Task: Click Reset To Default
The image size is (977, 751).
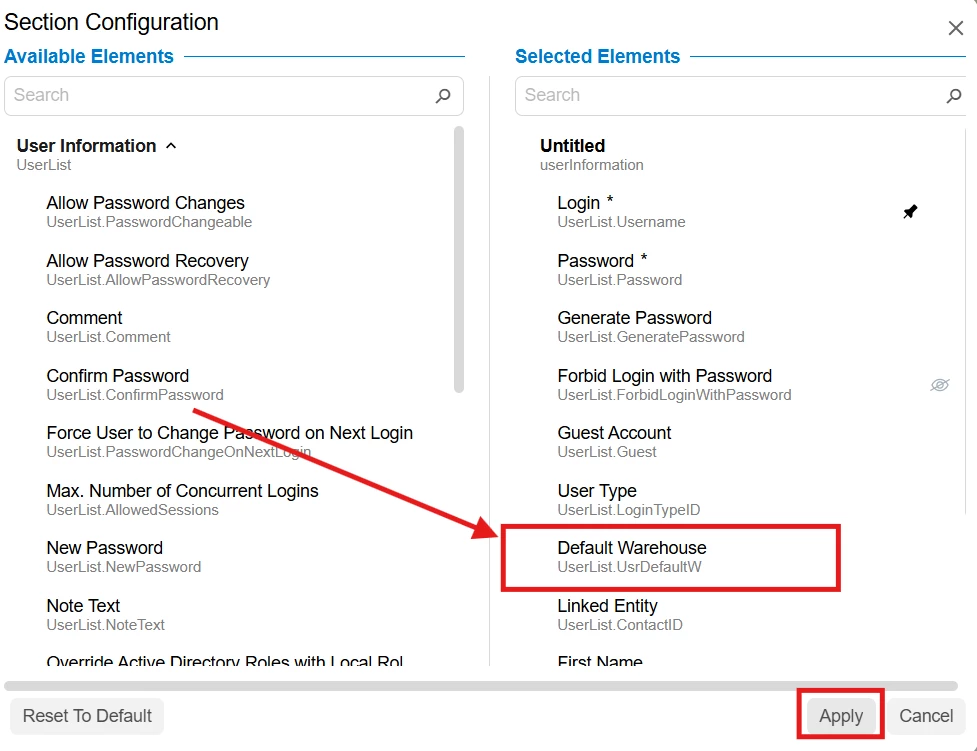Action: [87, 715]
